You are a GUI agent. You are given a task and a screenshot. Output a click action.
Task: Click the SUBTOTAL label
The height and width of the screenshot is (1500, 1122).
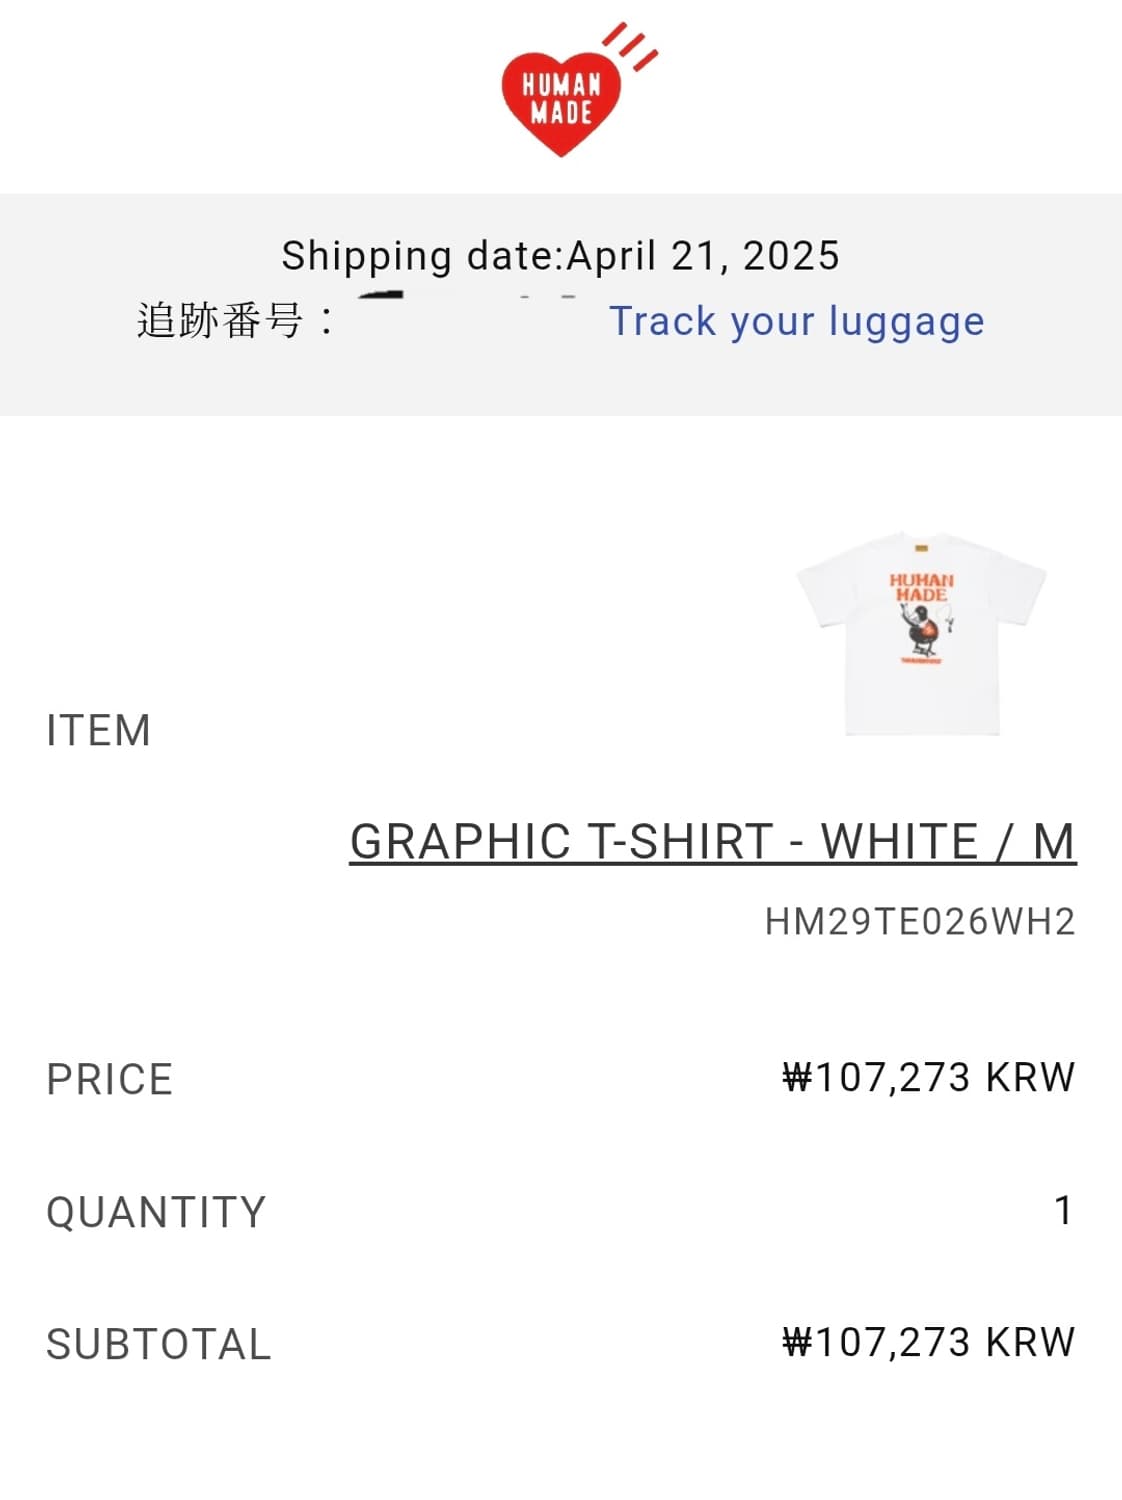(159, 1344)
